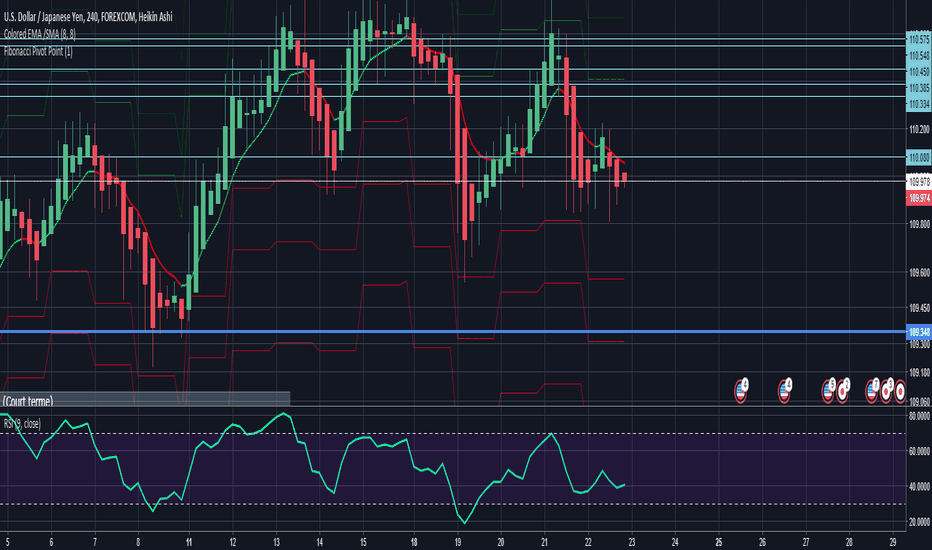Screen dimensions: 932x550
Task: Select the blue 109.348 price label
Action: click(x=919, y=332)
